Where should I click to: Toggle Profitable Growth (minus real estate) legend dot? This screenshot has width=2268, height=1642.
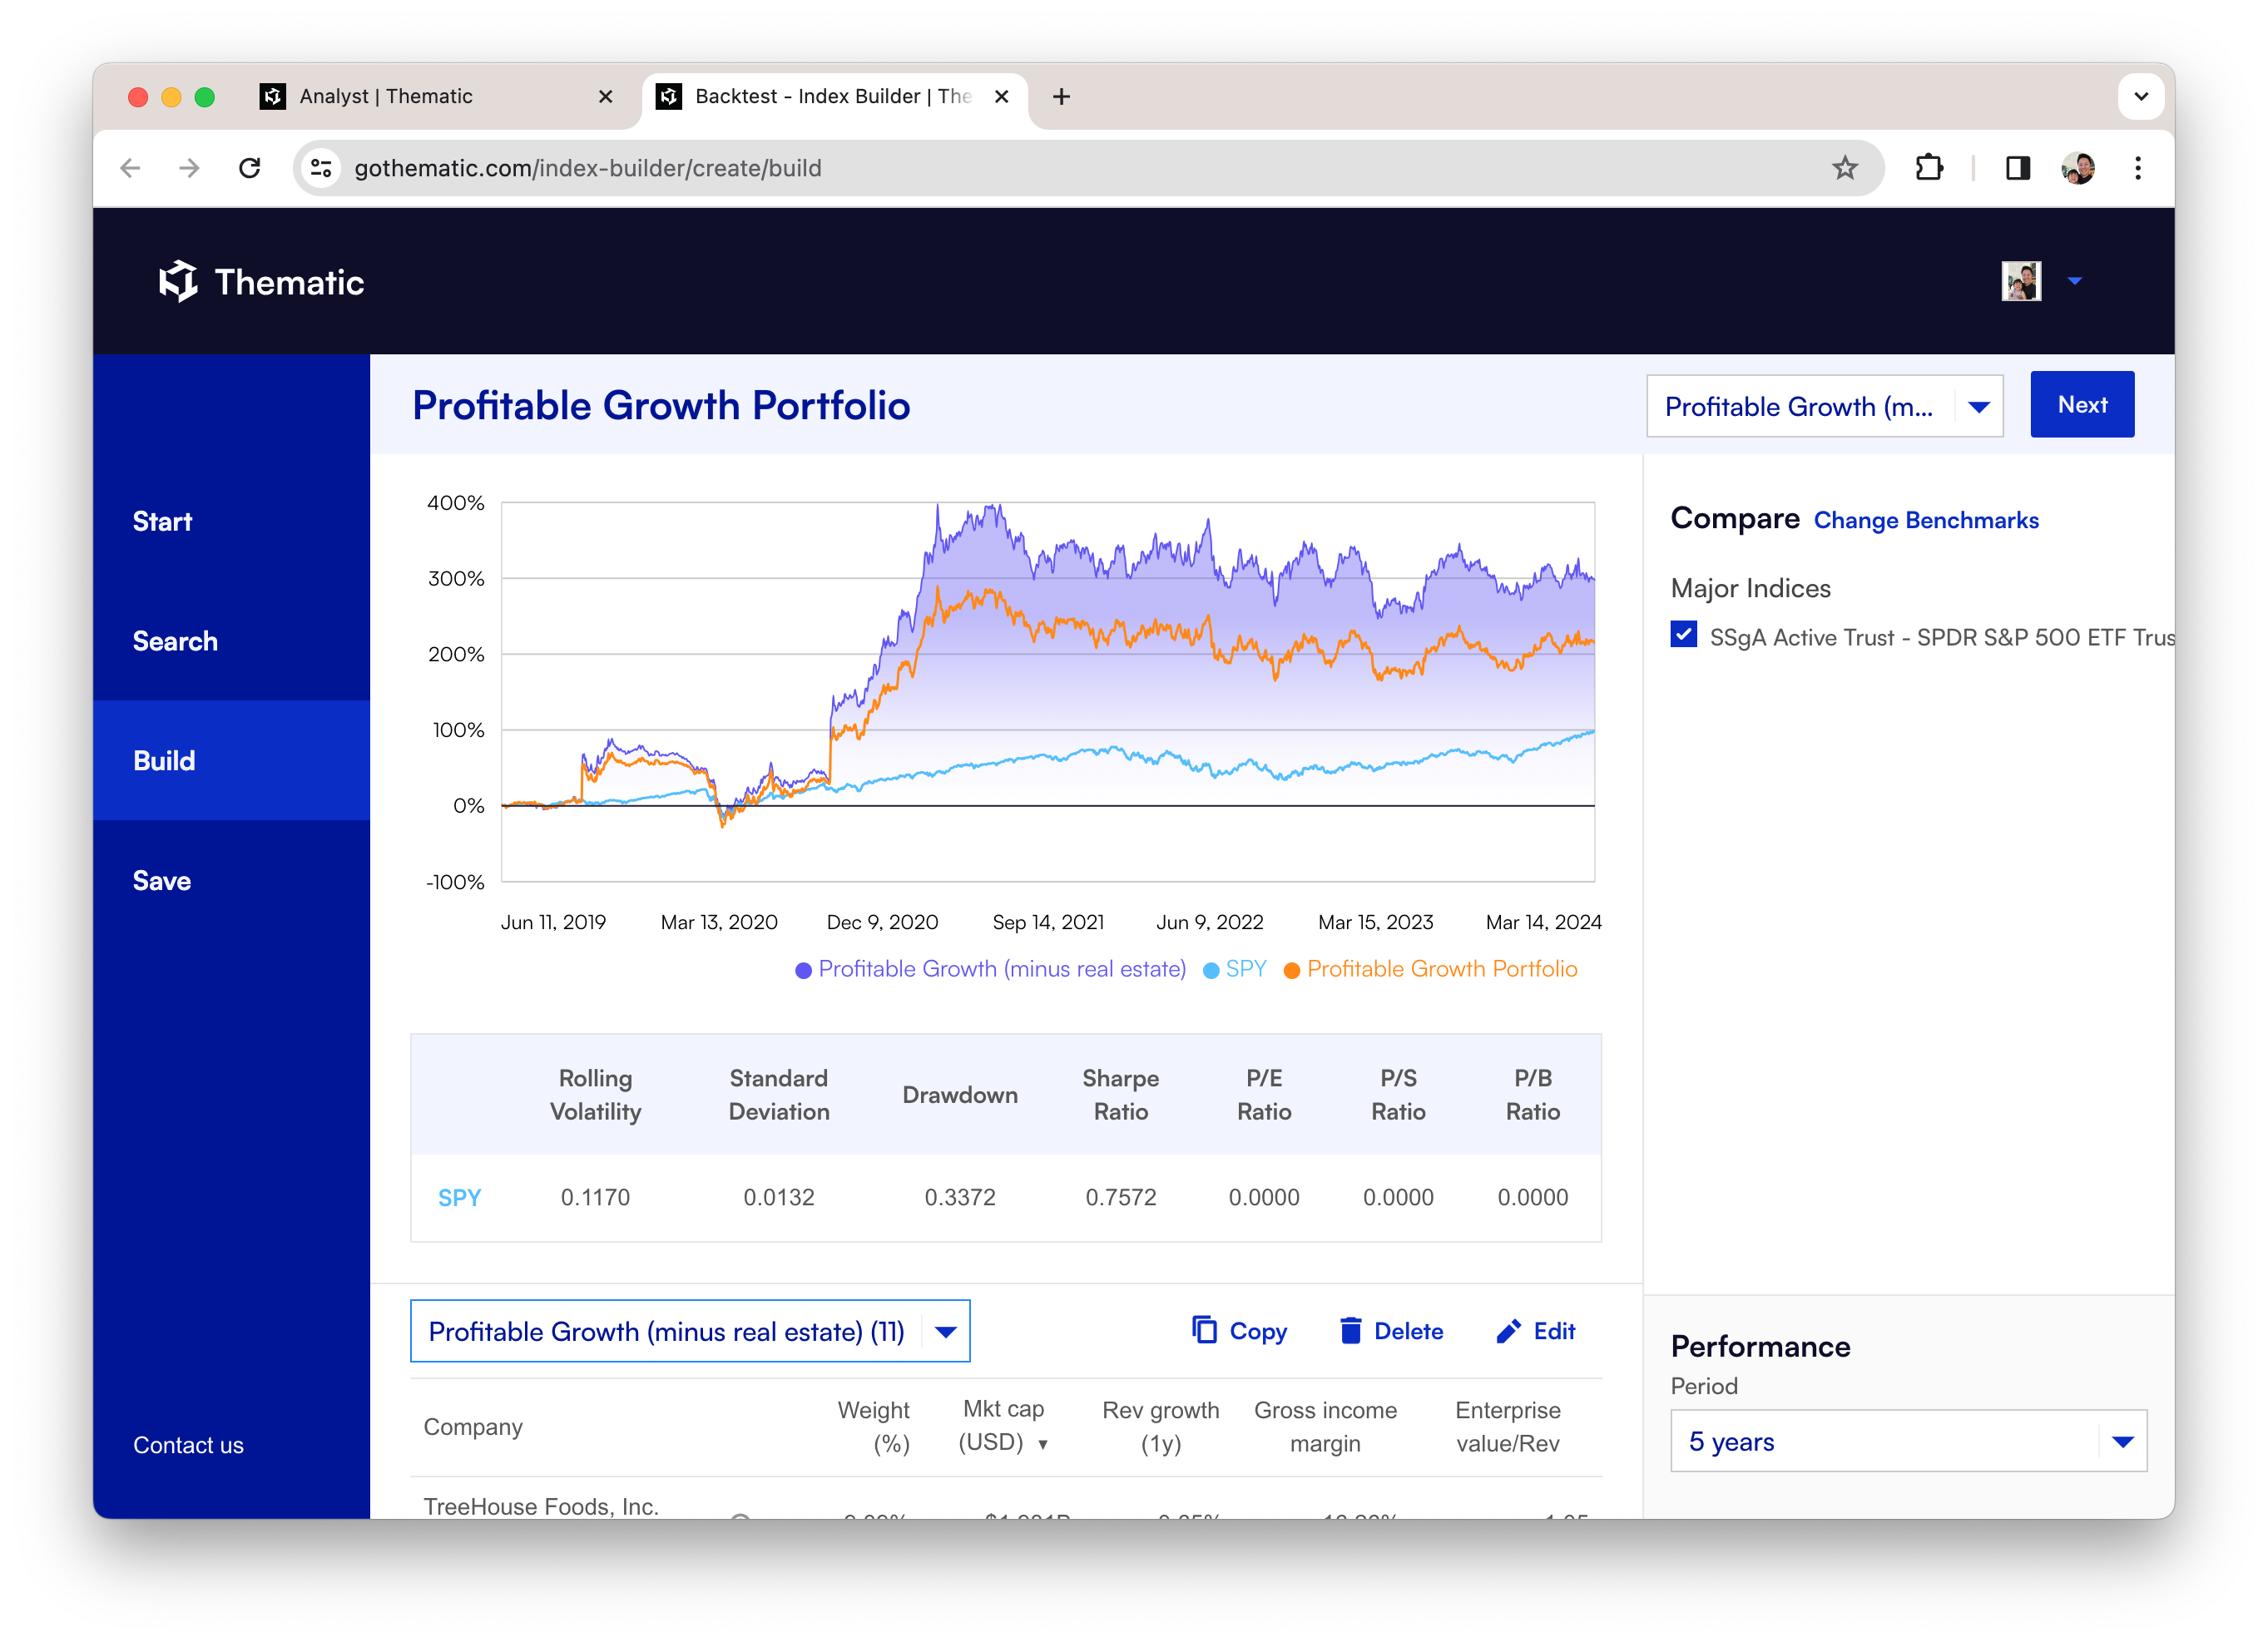point(803,970)
